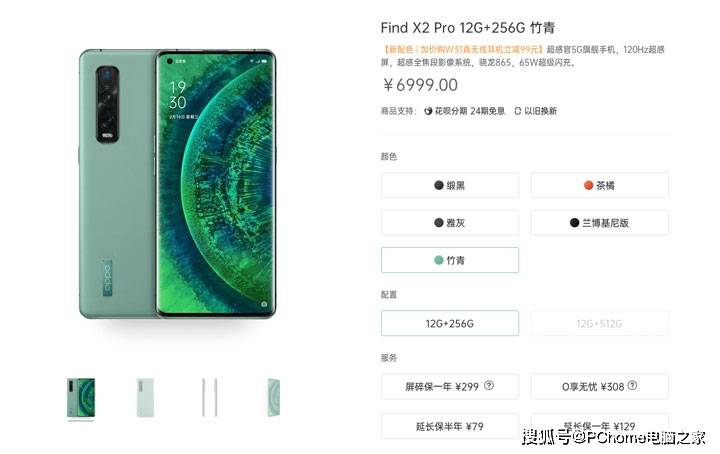Add 延长保半年 ¥79 service

tap(450, 426)
